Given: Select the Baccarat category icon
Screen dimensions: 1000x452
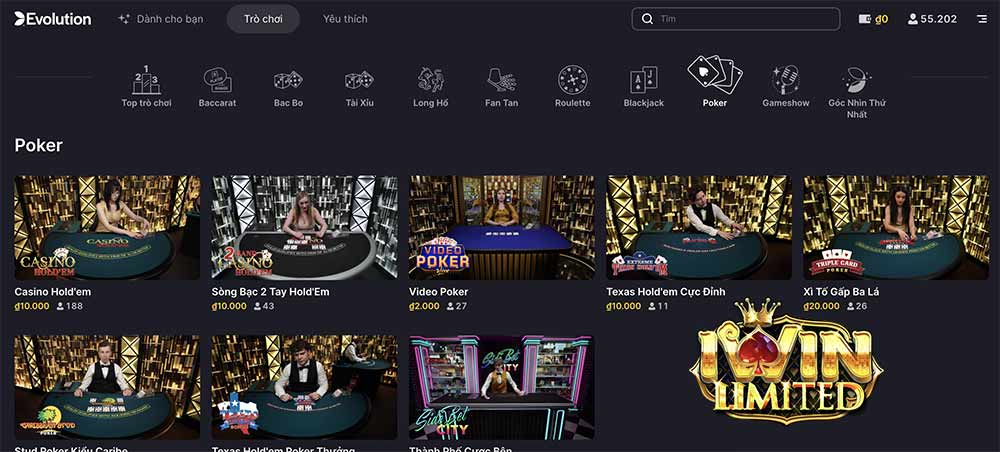Looking at the screenshot, I should pos(217,80).
